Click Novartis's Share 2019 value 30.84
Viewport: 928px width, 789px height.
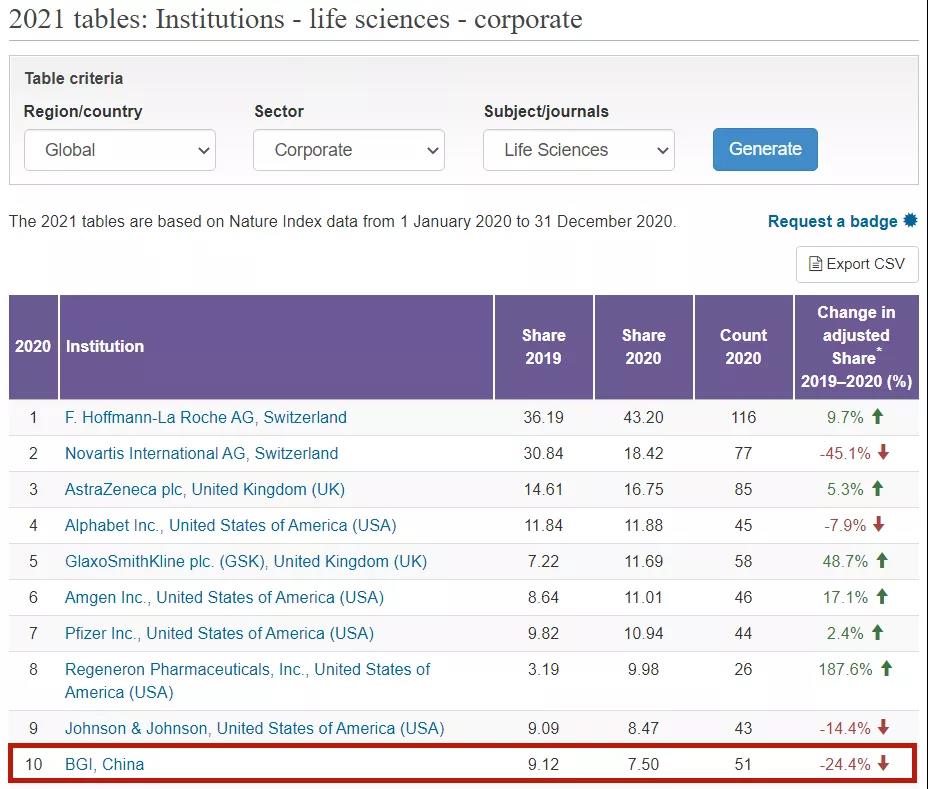tap(543, 454)
